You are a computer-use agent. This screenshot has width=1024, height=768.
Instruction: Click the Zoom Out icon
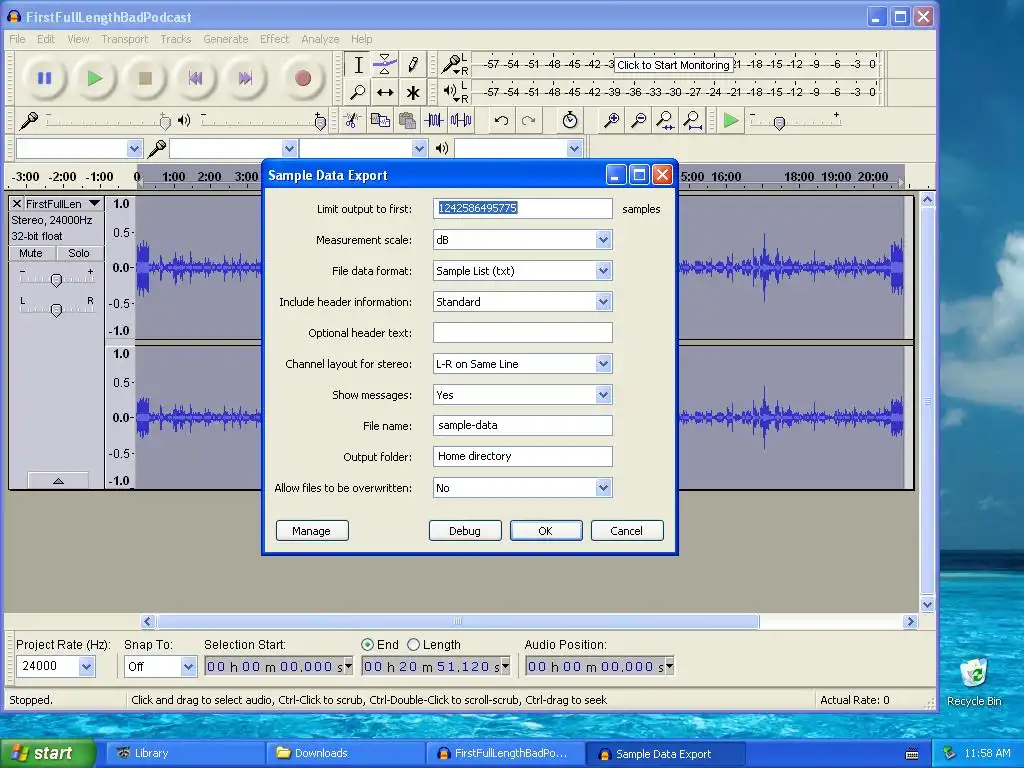pyautogui.click(x=639, y=120)
